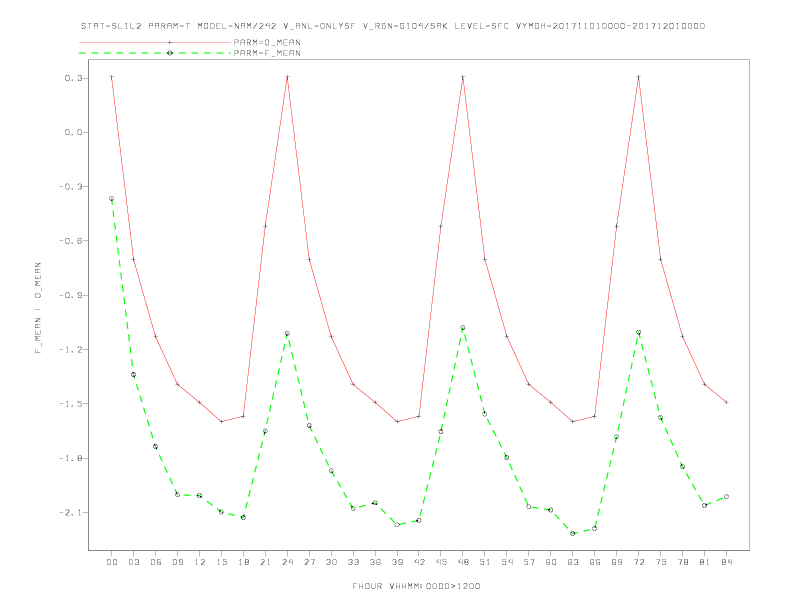This screenshot has height=612, width=792.
Task: Click the lowest green F_MEAN point at hour 63
Action: click(573, 533)
